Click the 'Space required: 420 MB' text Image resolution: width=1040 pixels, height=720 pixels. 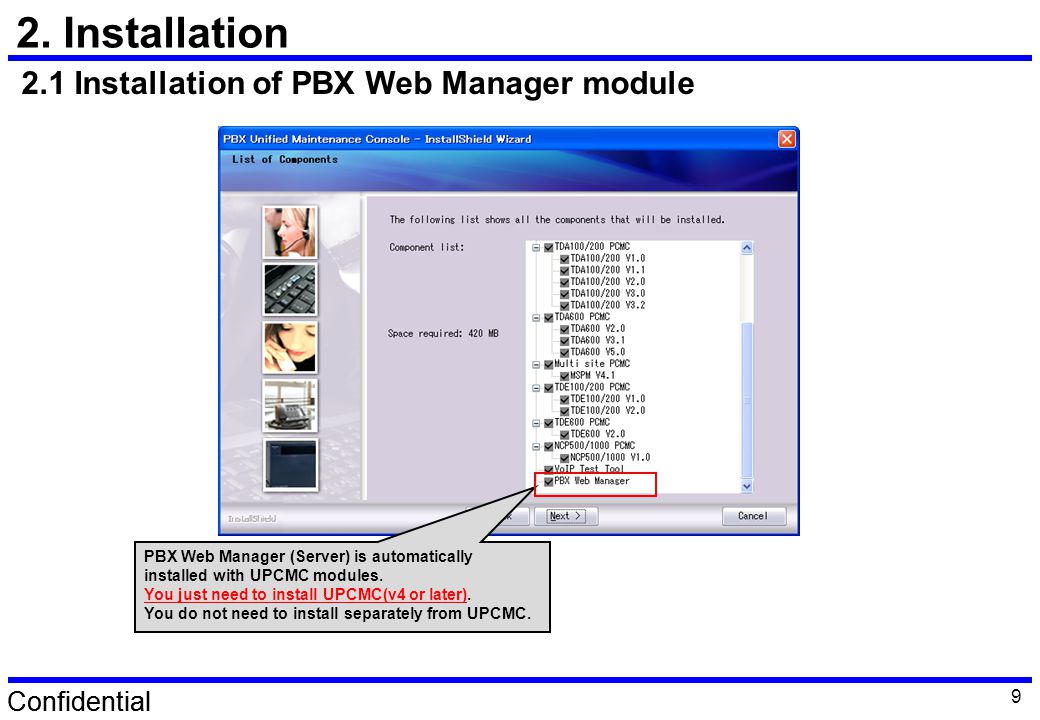pyautogui.click(x=443, y=333)
